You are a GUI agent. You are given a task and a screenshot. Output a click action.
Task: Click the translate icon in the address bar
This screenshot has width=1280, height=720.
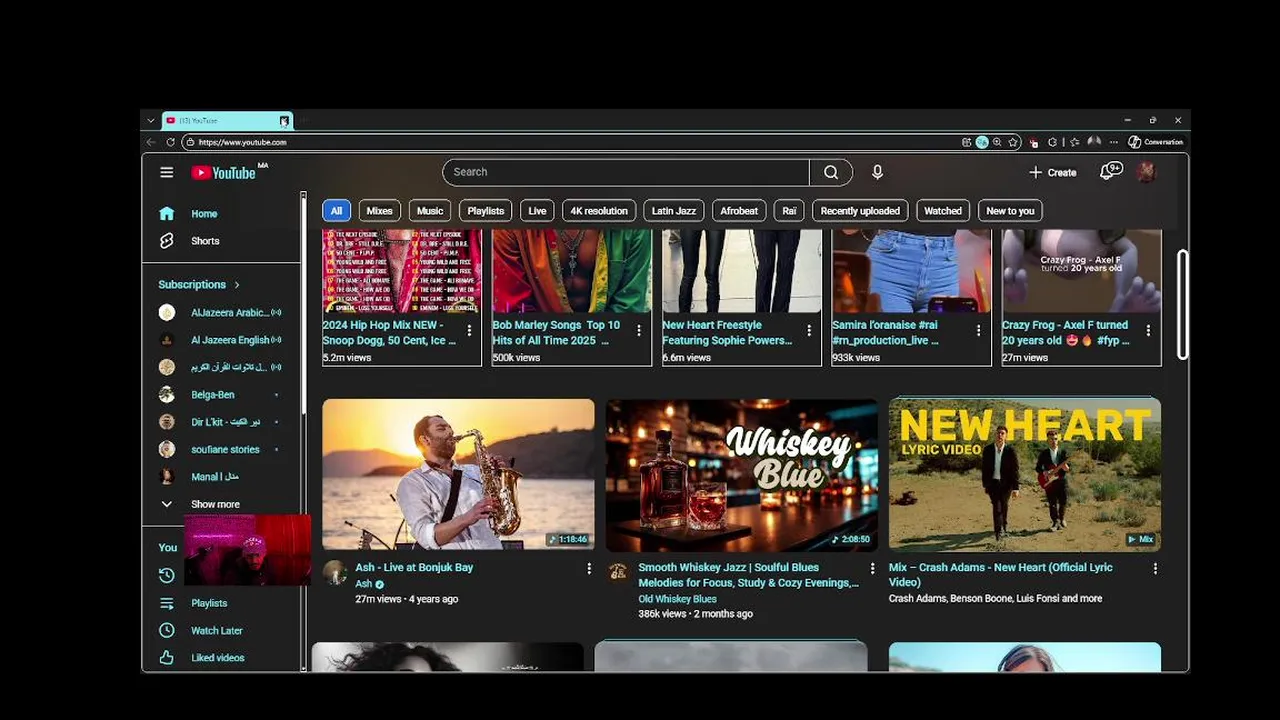982,142
